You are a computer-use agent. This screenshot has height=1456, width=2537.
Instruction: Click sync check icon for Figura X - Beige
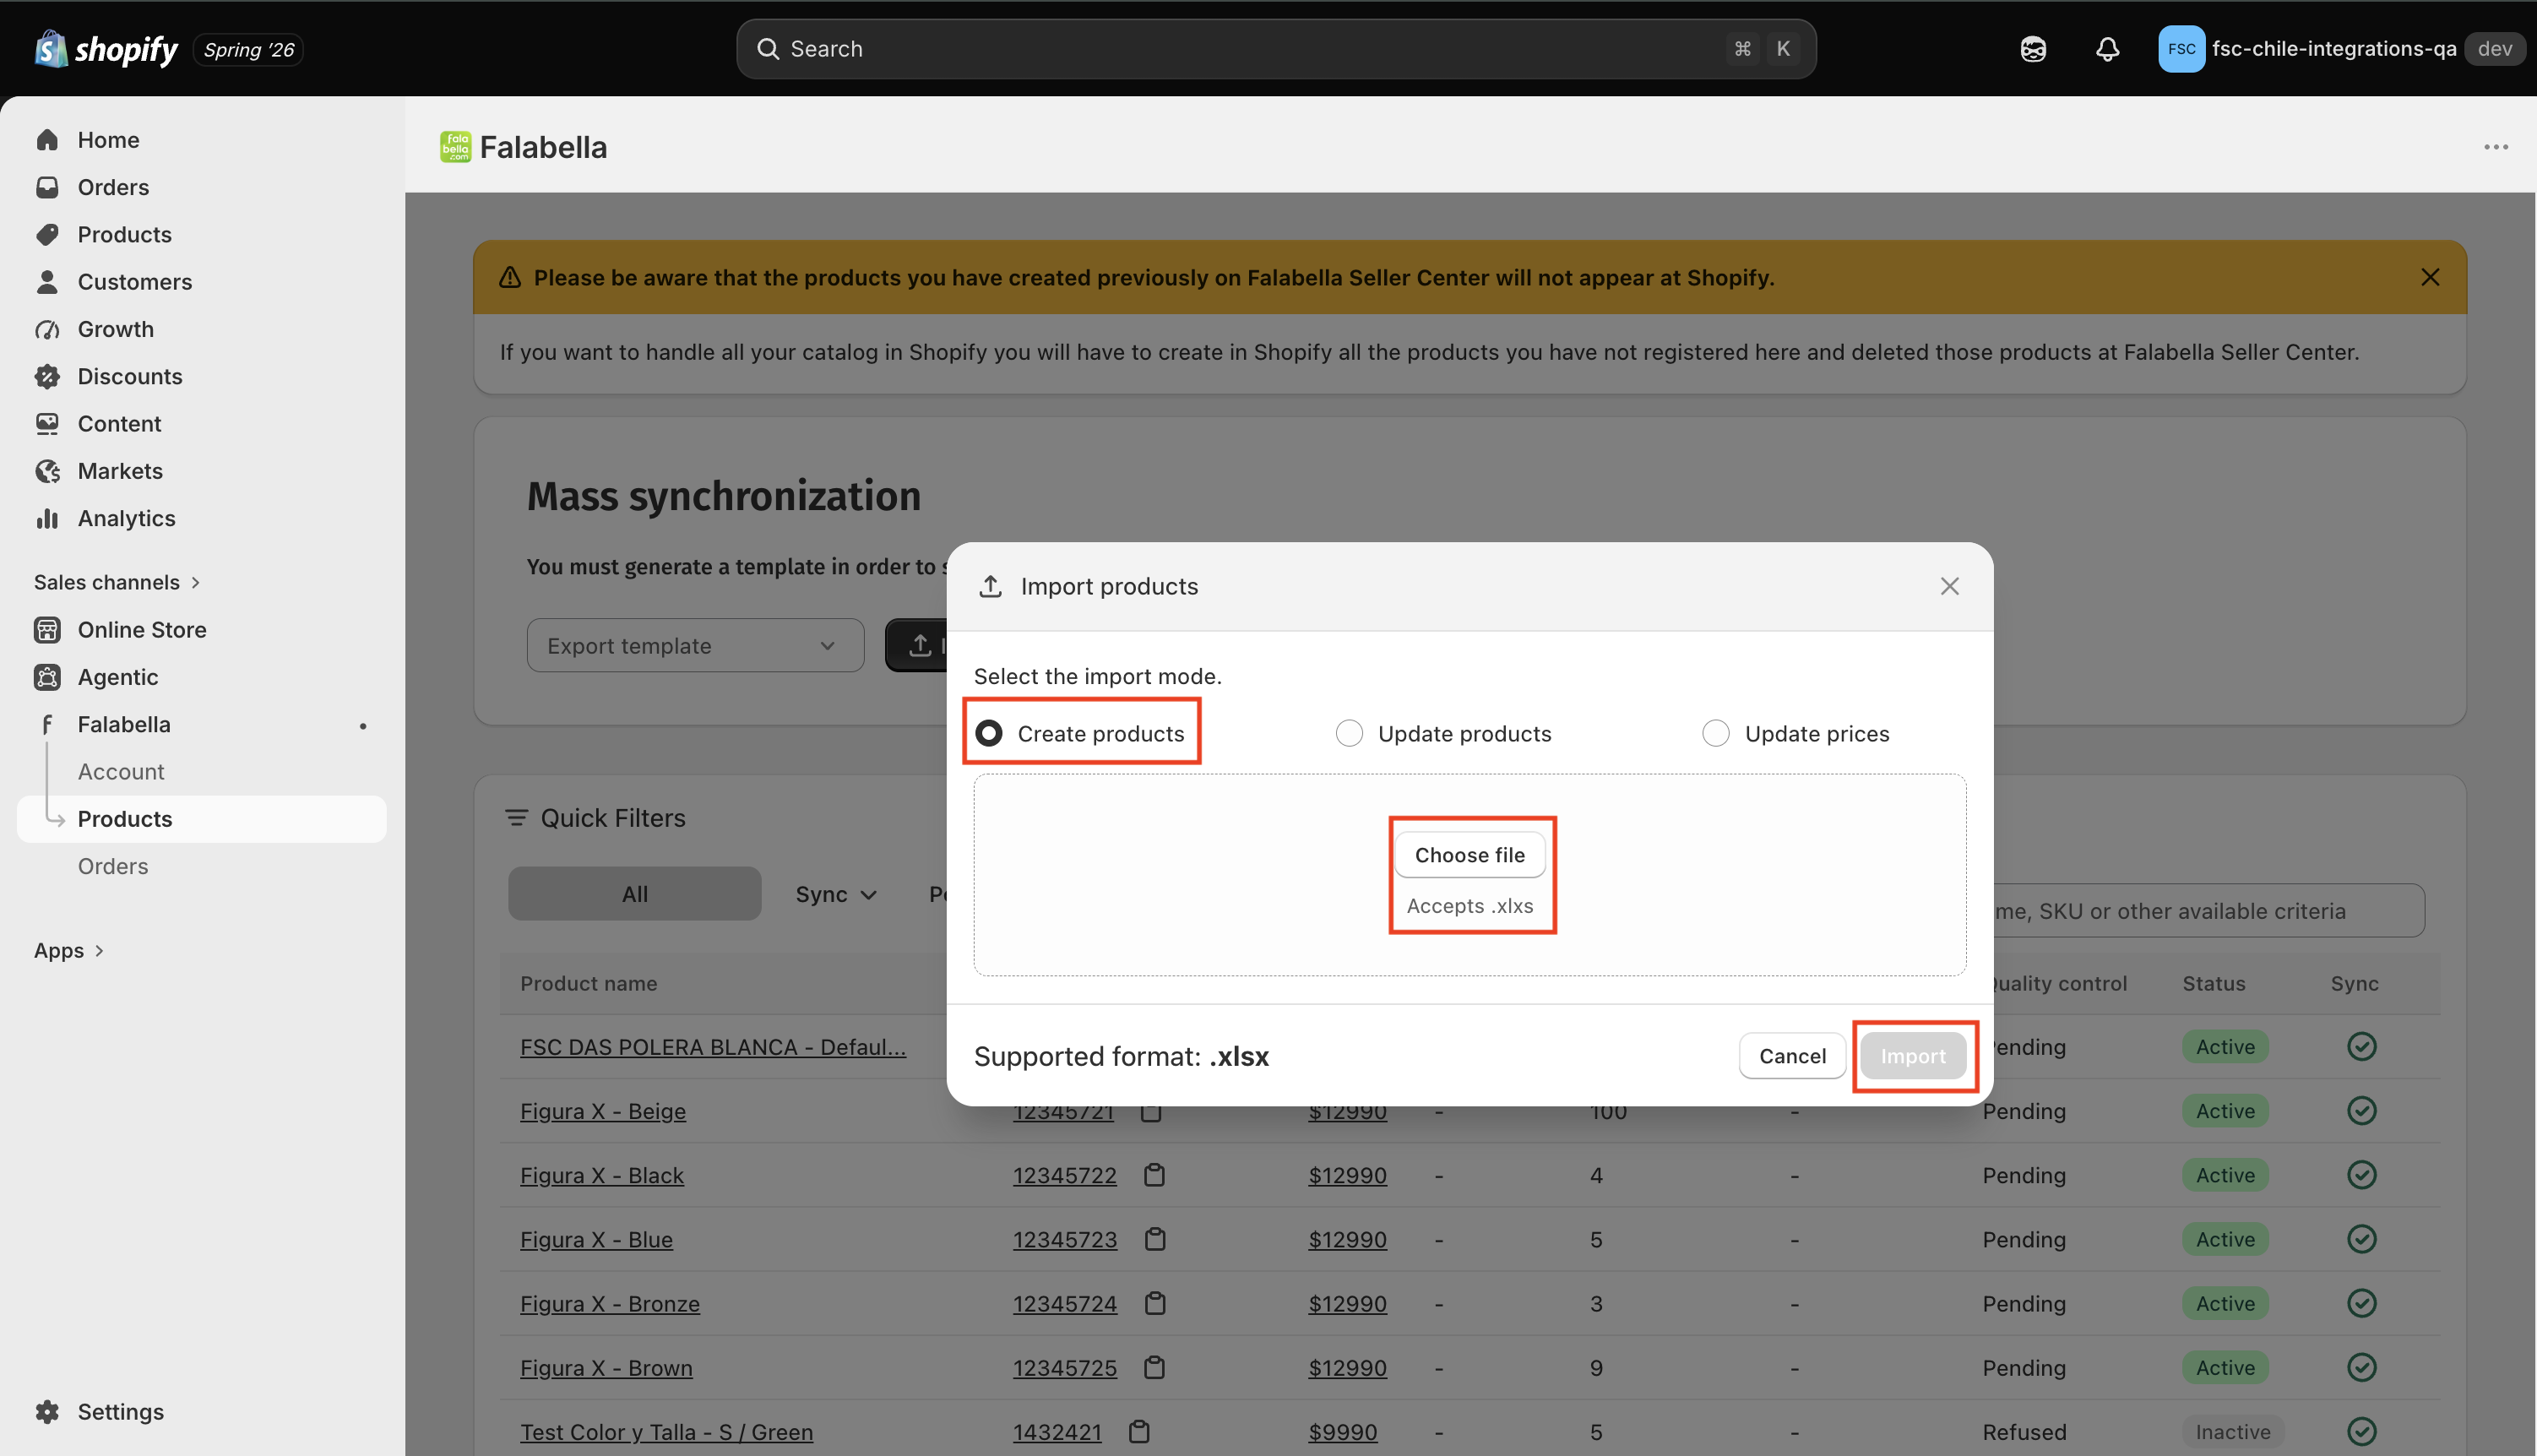point(2361,1110)
